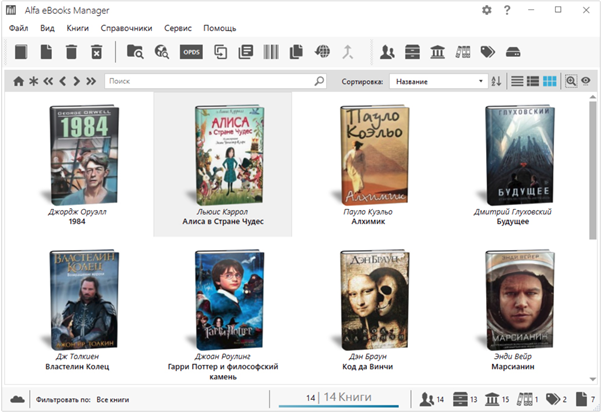
Task: Switch to simple list view mode
Action: [x=517, y=80]
